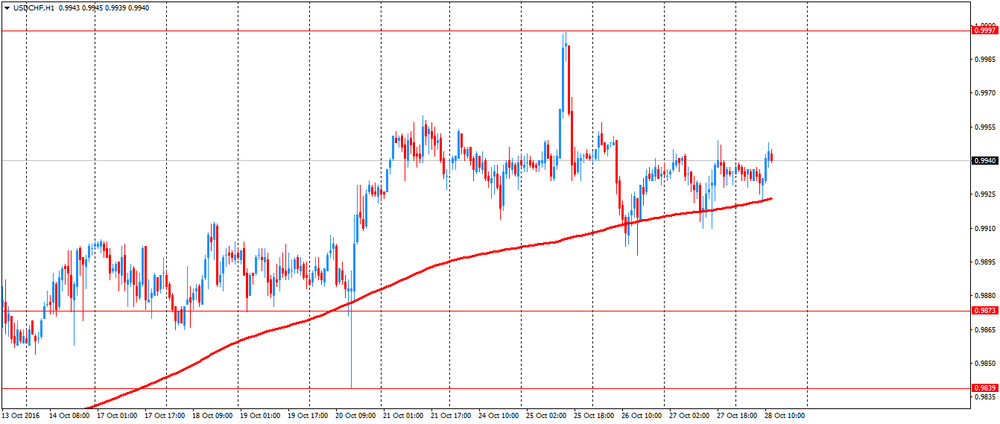The width and height of the screenshot is (1000, 424).
Task: Click the 20 Oct 09:00 time label
Action: [x=355, y=414]
